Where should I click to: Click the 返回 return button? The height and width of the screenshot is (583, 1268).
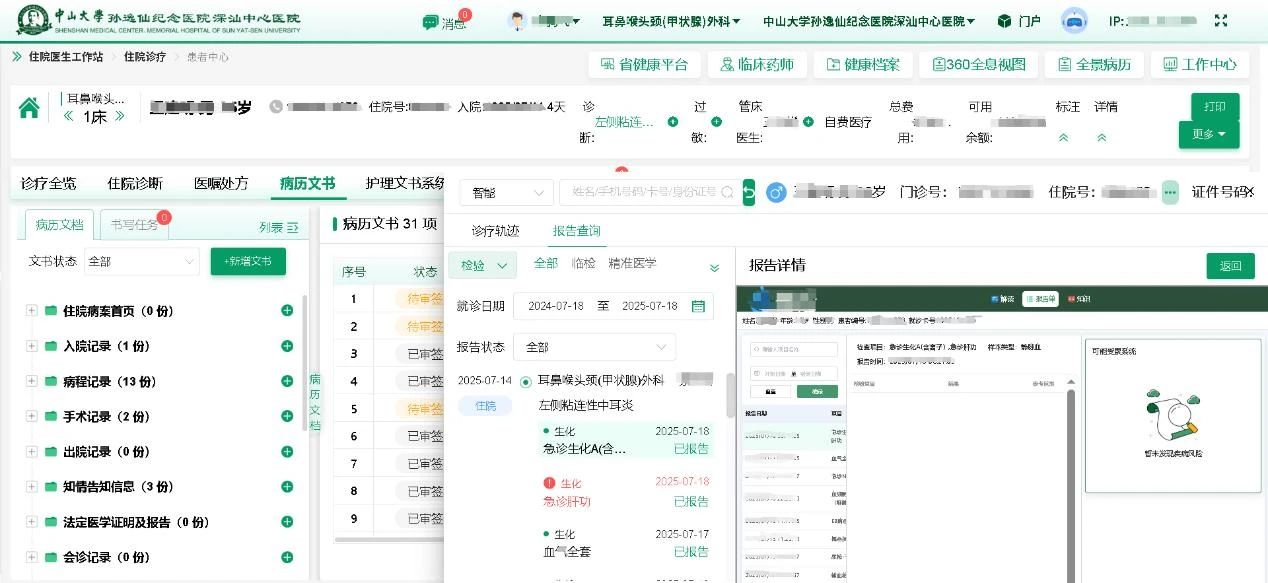1229,266
